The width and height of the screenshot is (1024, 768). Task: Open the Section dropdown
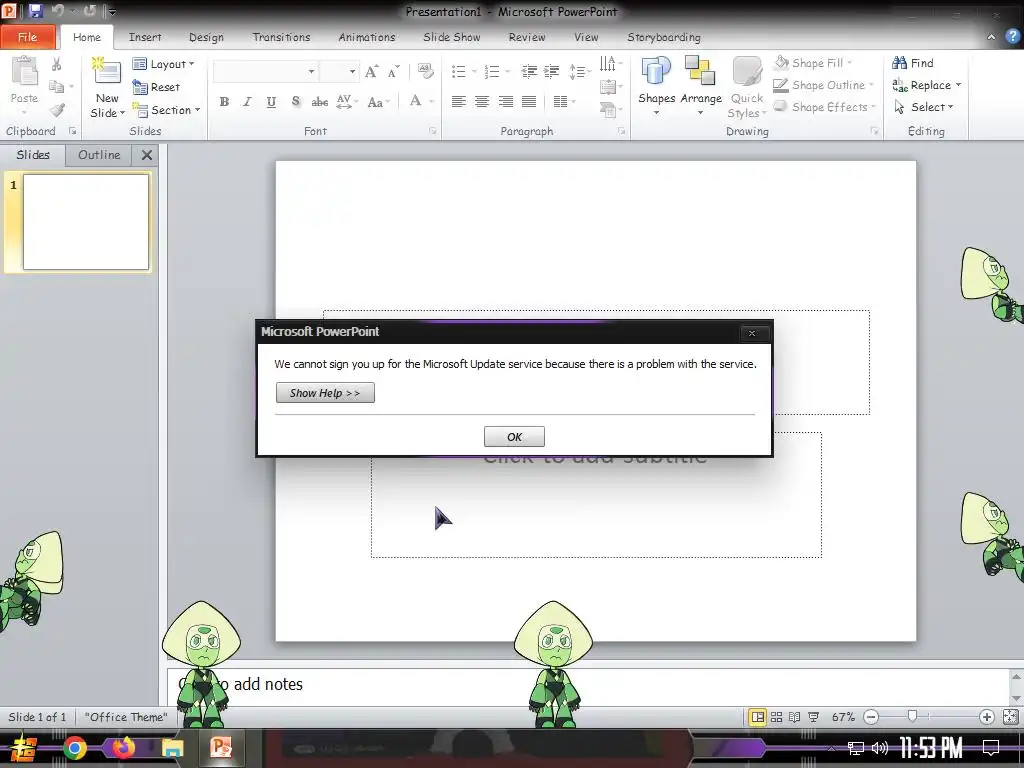166,110
